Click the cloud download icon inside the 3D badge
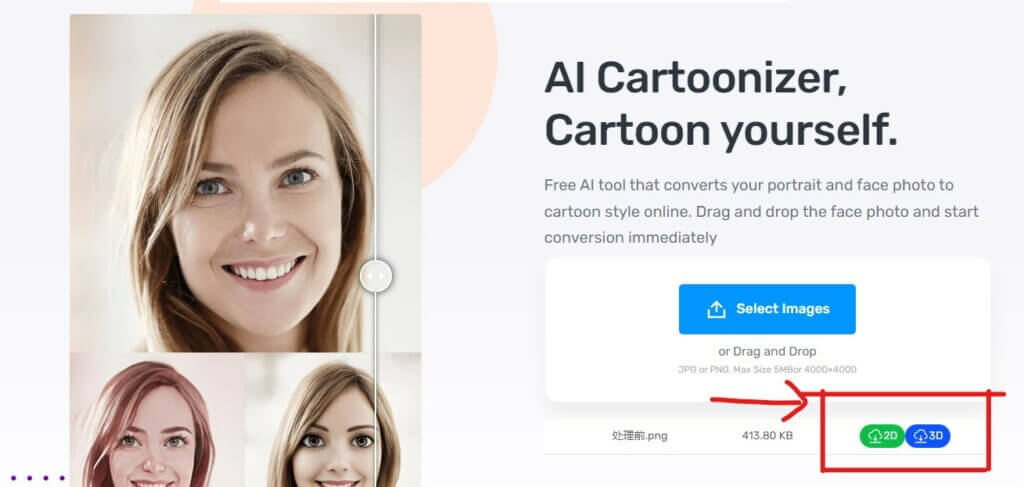The height and width of the screenshot is (487, 1024). (x=920, y=435)
